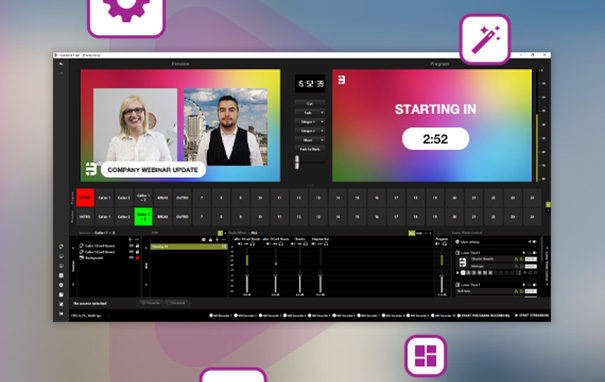Click START STREAMING in status bar
The height and width of the screenshot is (382, 605).
[532, 315]
